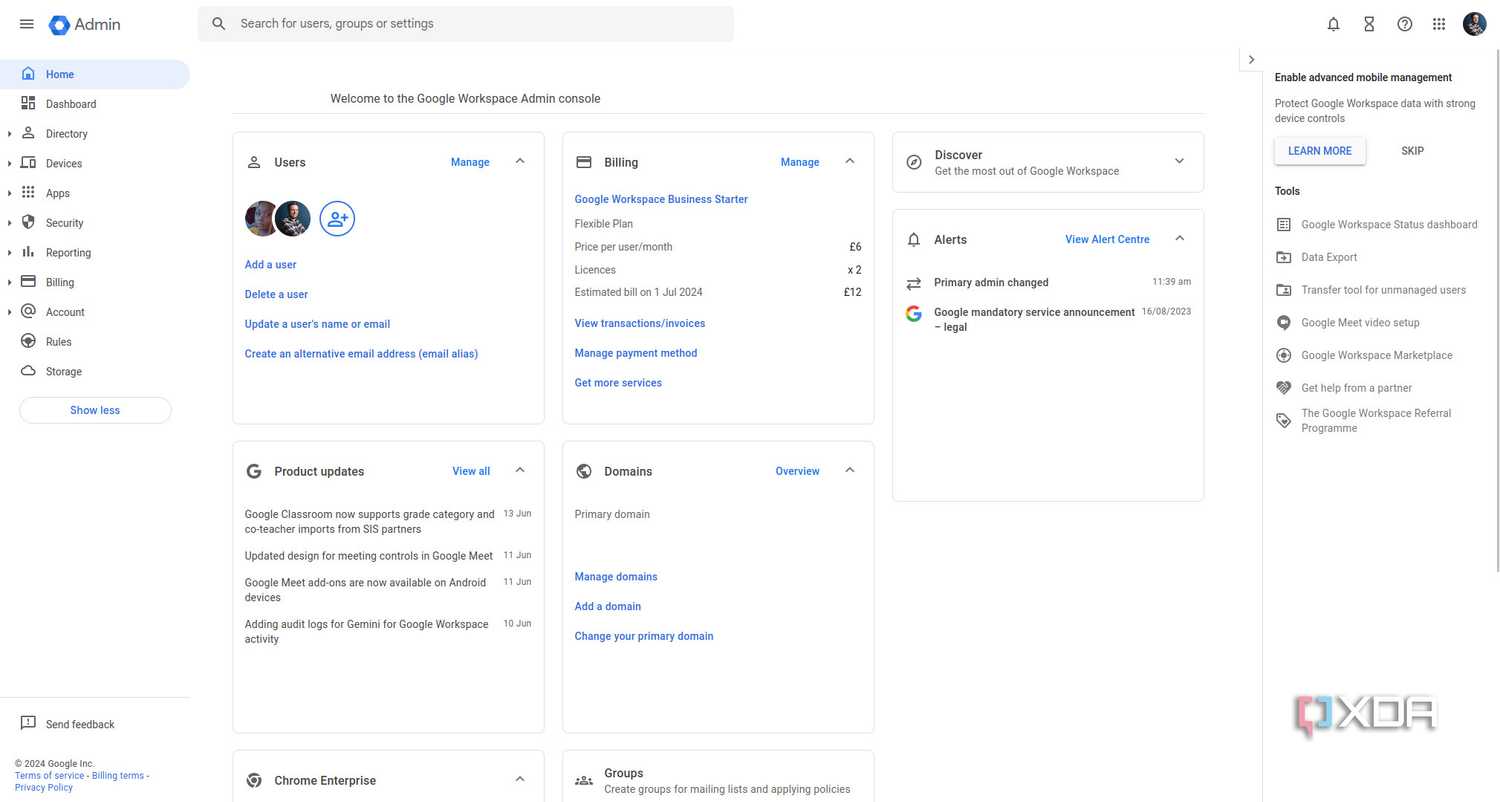Click the swap icon beside Primary admin changed
The width and height of the screenshot is (1500, 802).
913,283
